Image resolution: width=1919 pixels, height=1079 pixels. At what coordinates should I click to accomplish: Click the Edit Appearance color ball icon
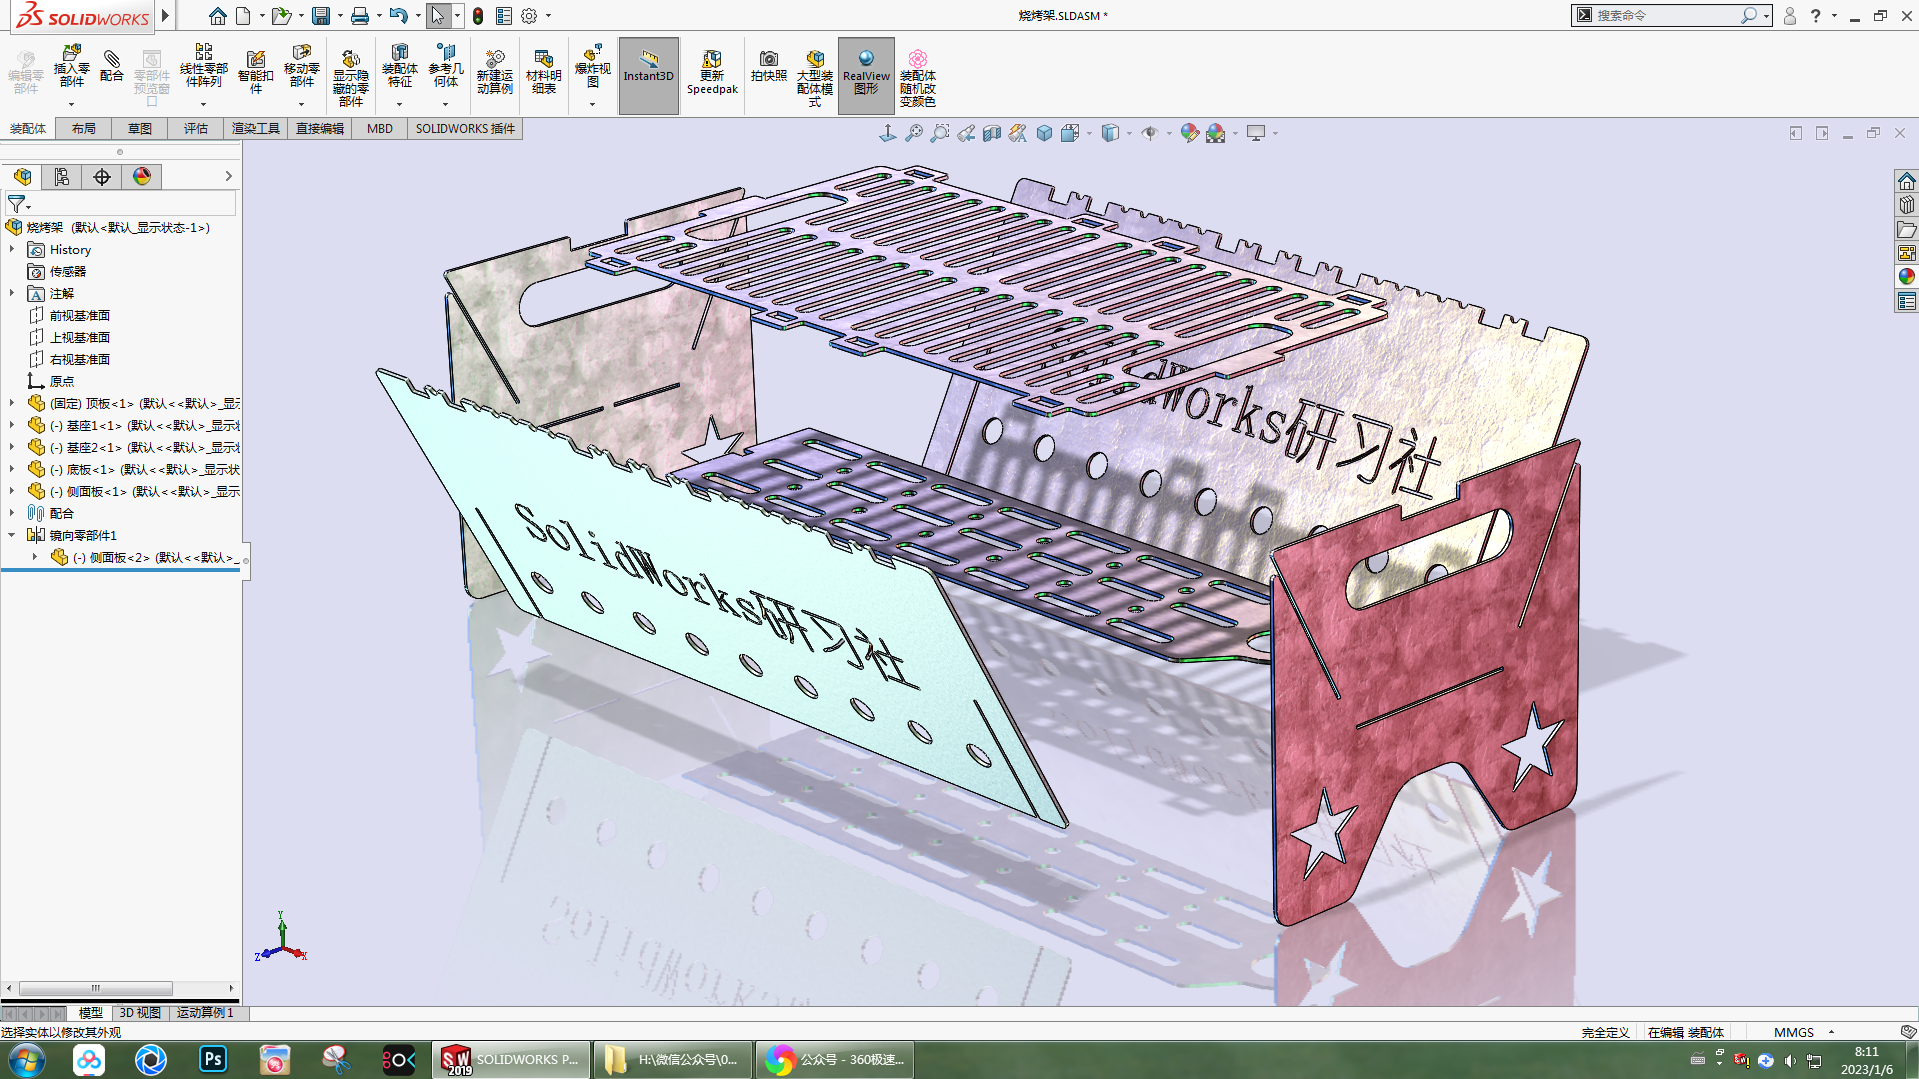(x=1189, y=133)
